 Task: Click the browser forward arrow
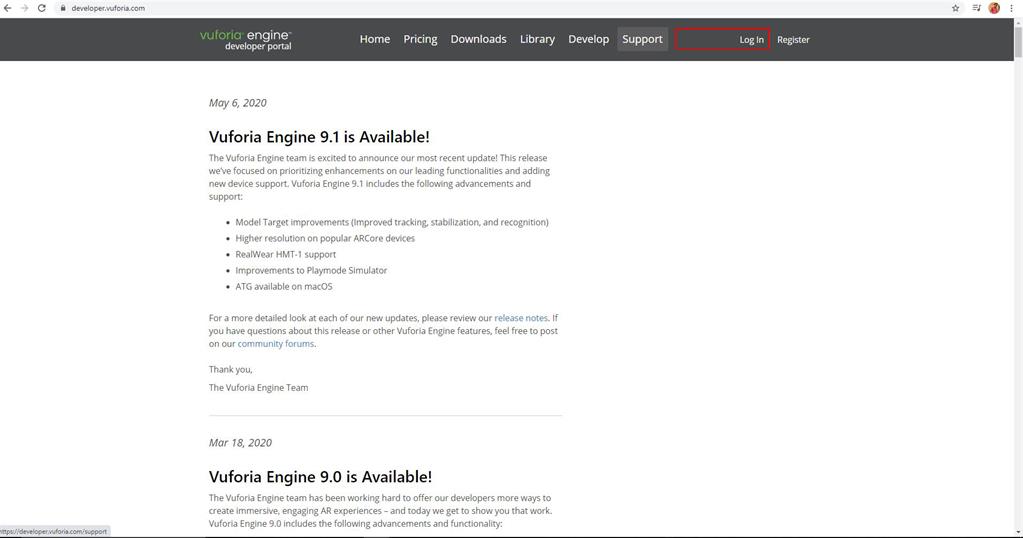[x=24, y=8]
